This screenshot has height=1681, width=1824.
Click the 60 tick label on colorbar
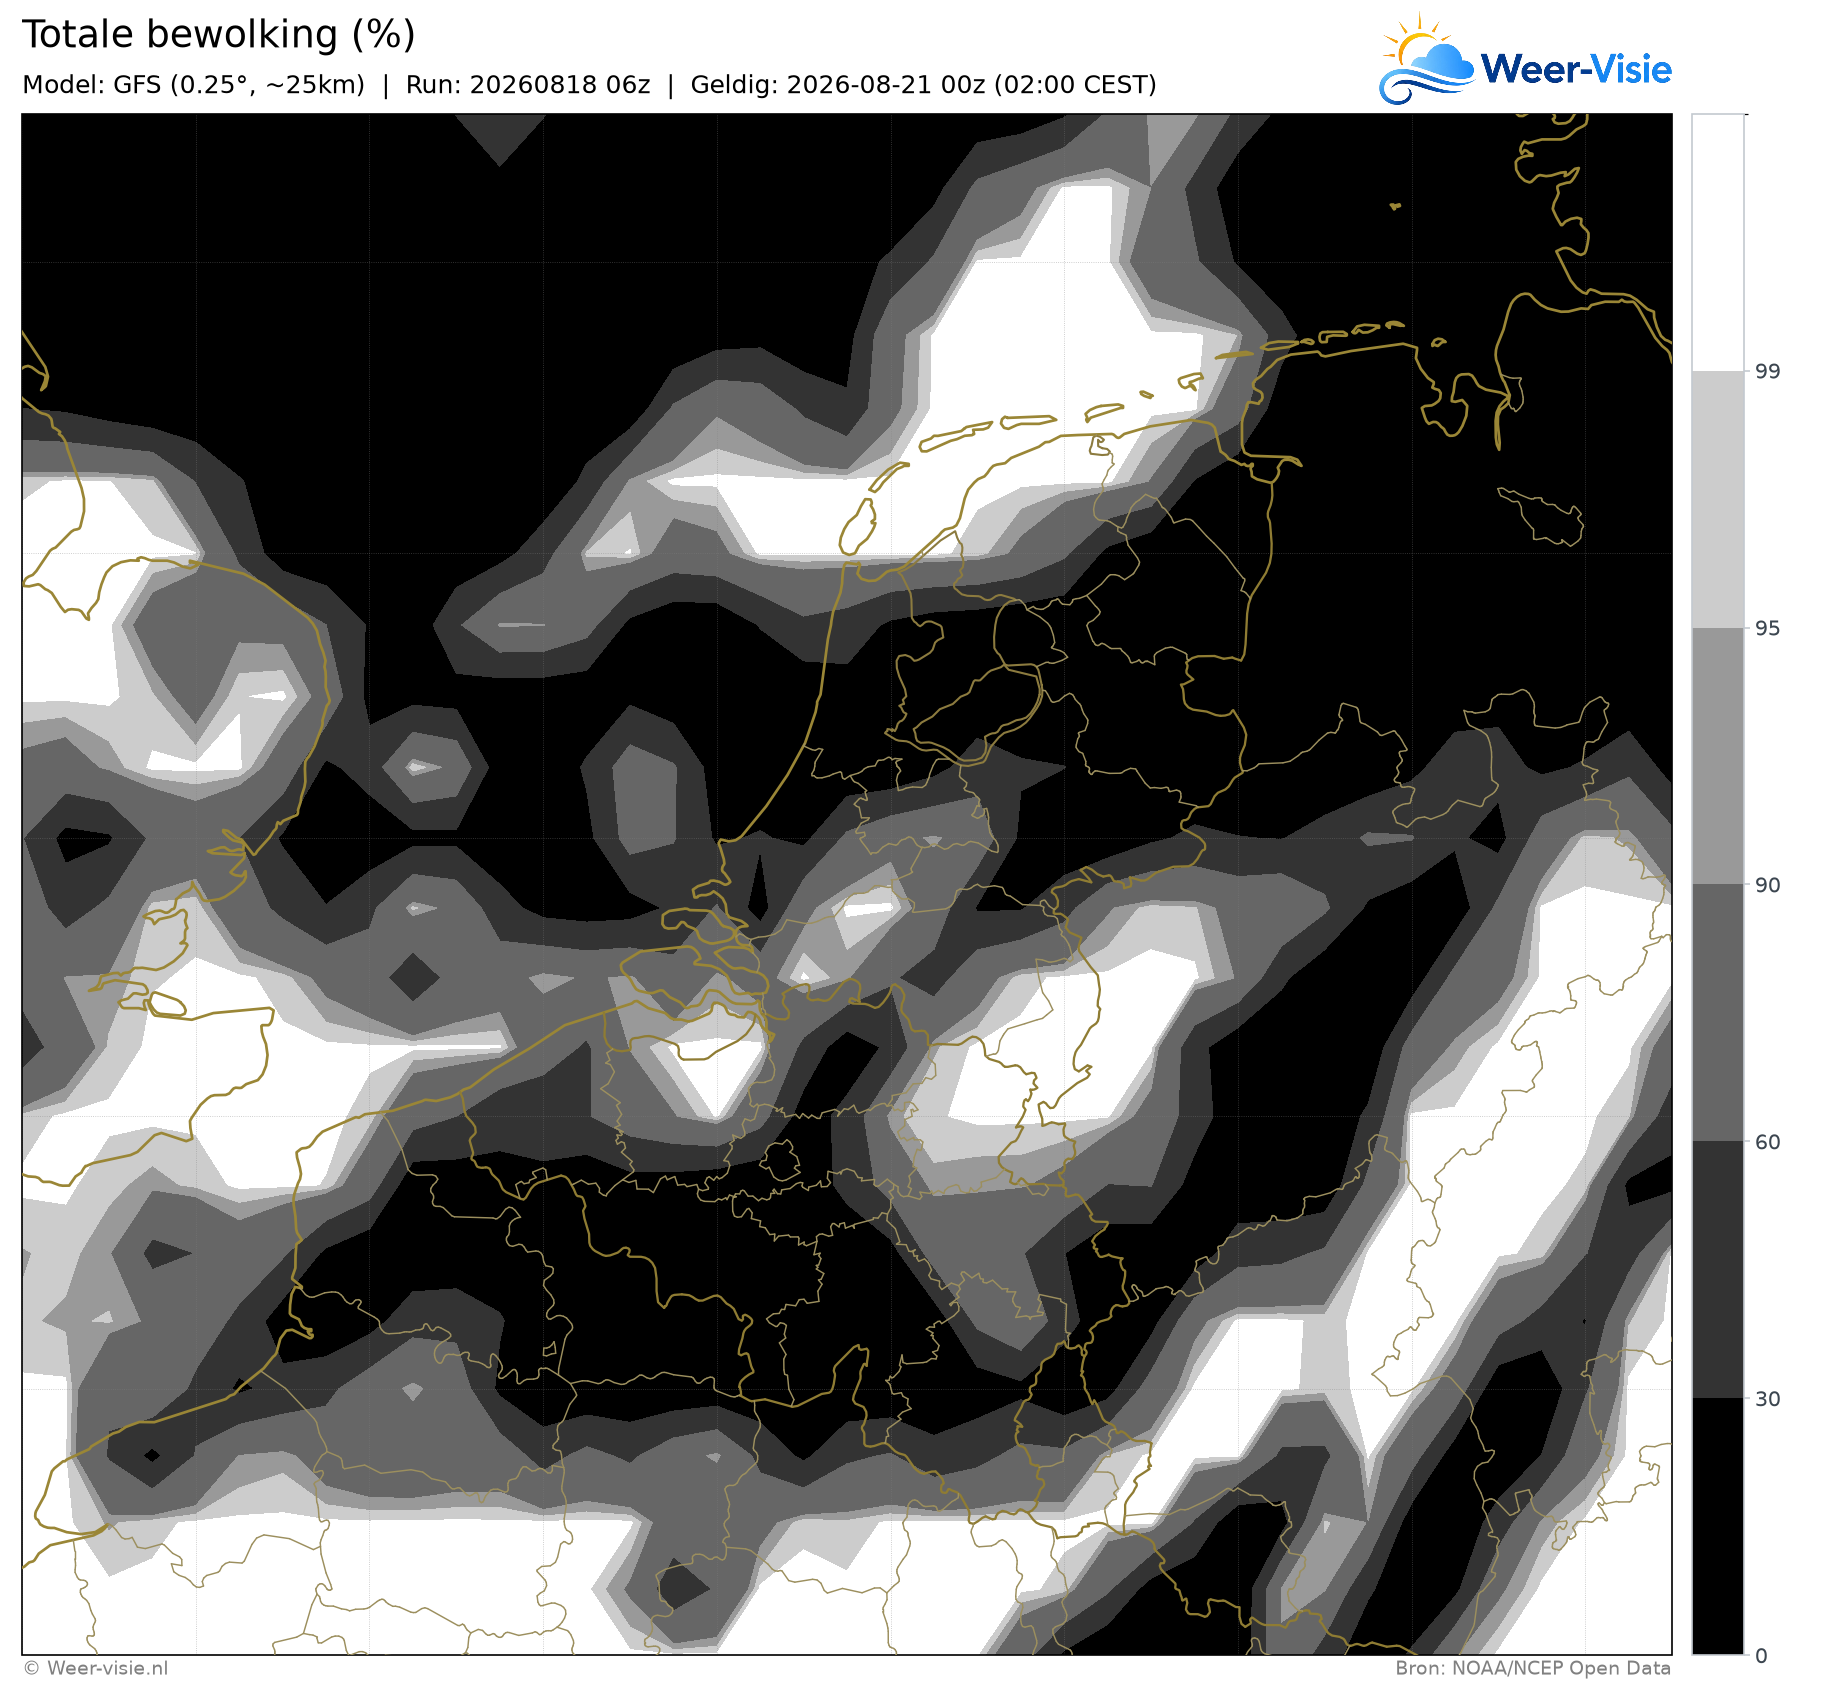(x=1768, y=1141)
